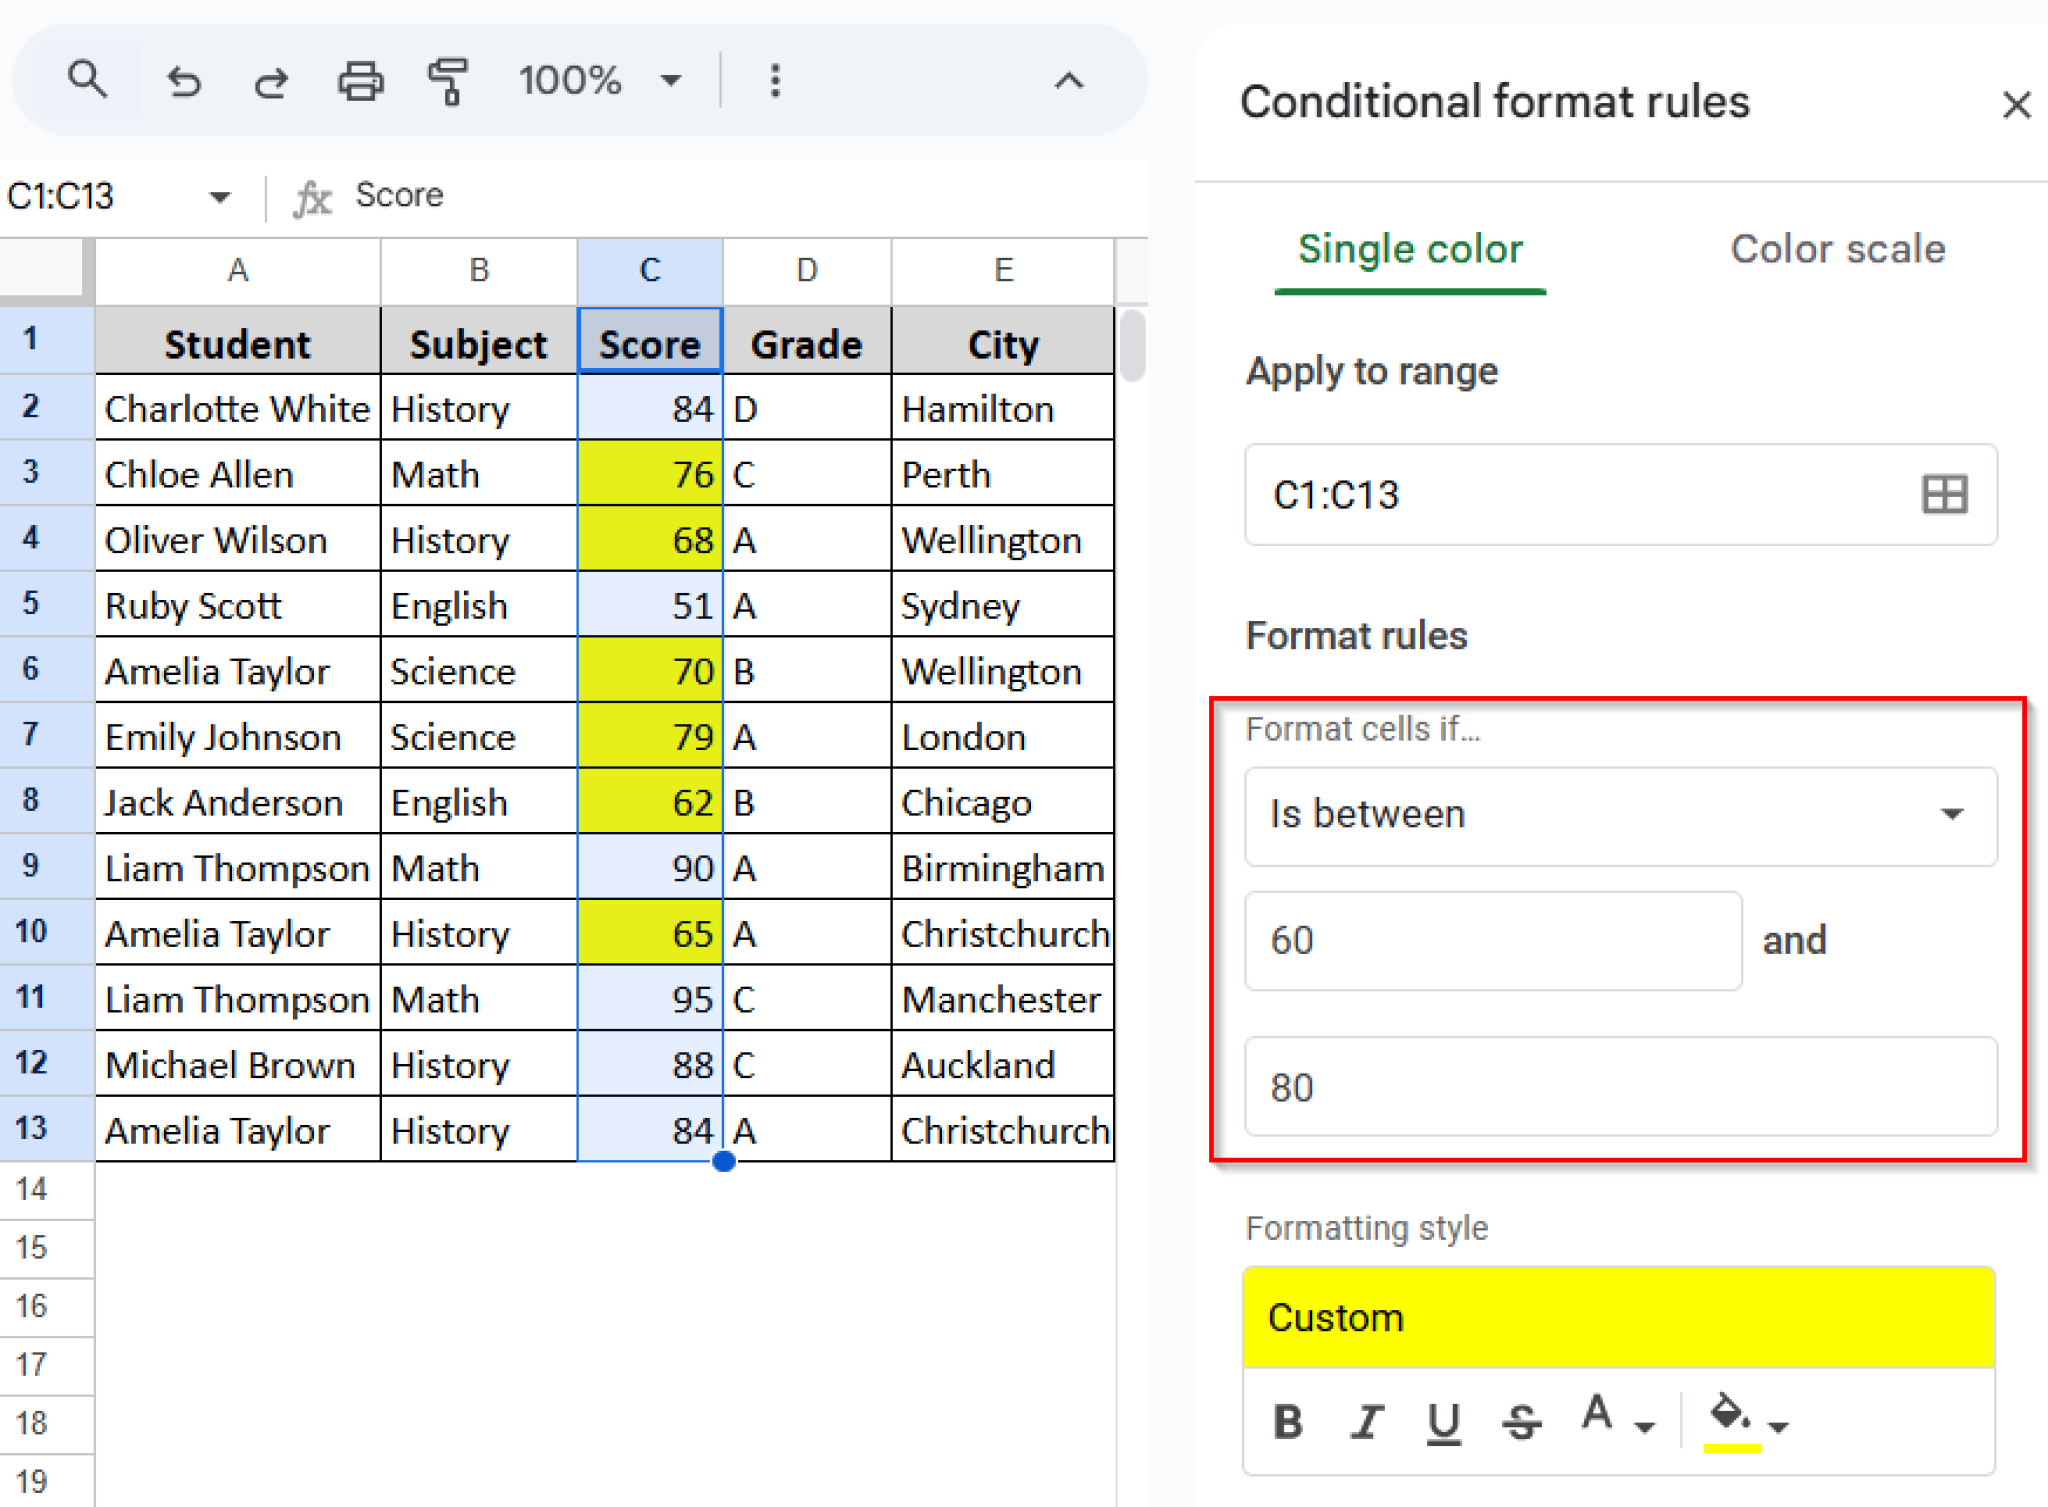Toggle italic in the formatting style
Screen dimensions: 2048x1507
pyautogui.click(x=1366, y=1422)
